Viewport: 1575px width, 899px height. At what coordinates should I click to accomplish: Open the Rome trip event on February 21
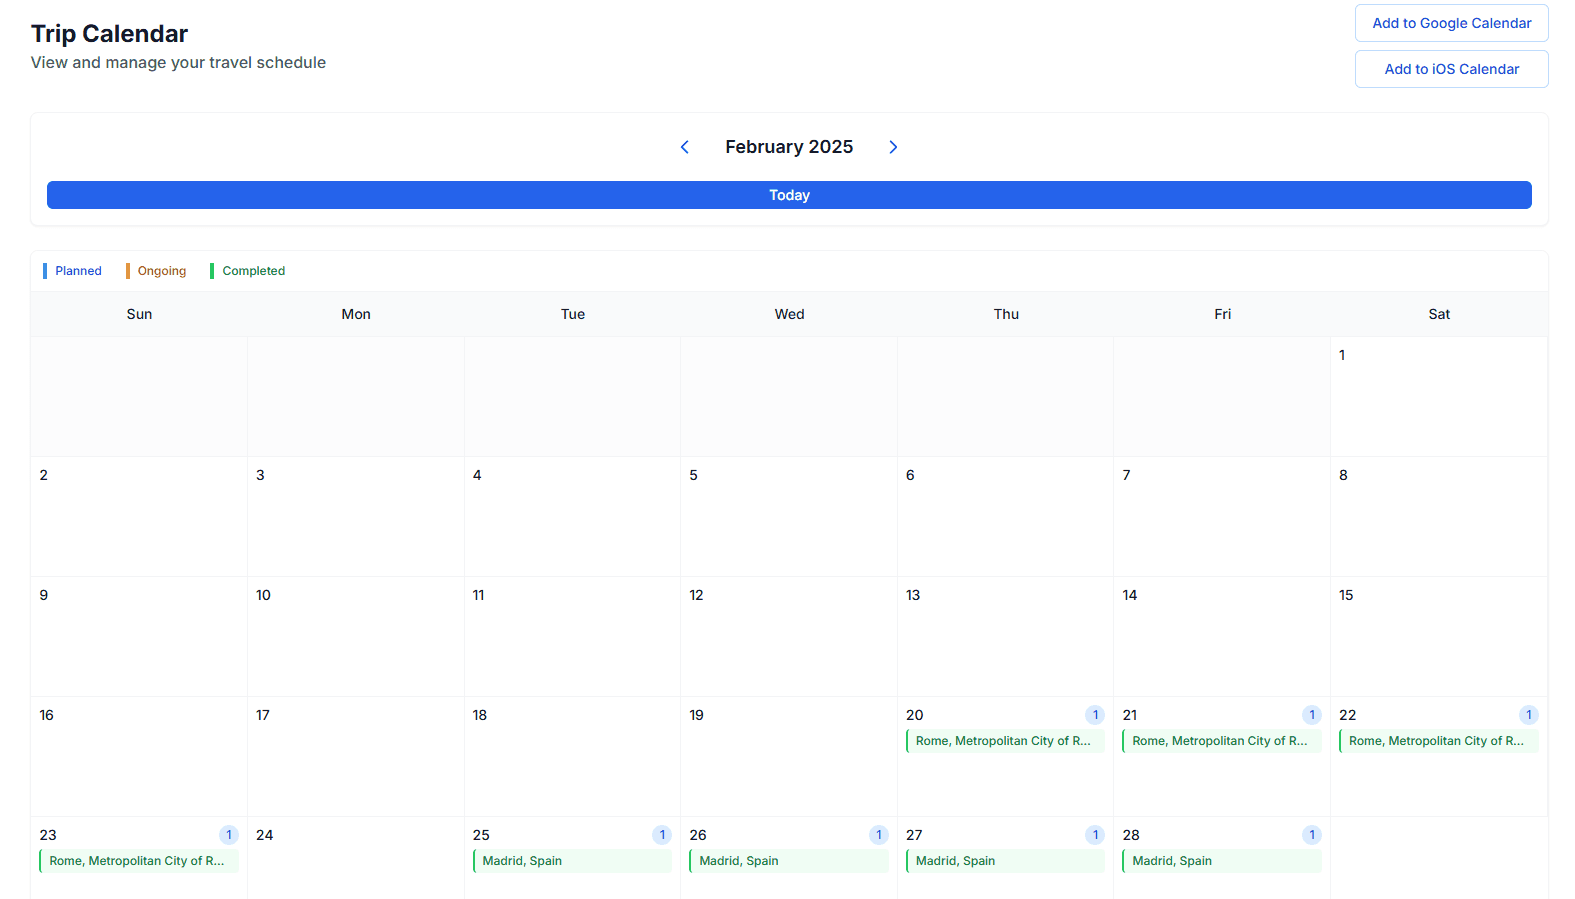point(1221,741)
